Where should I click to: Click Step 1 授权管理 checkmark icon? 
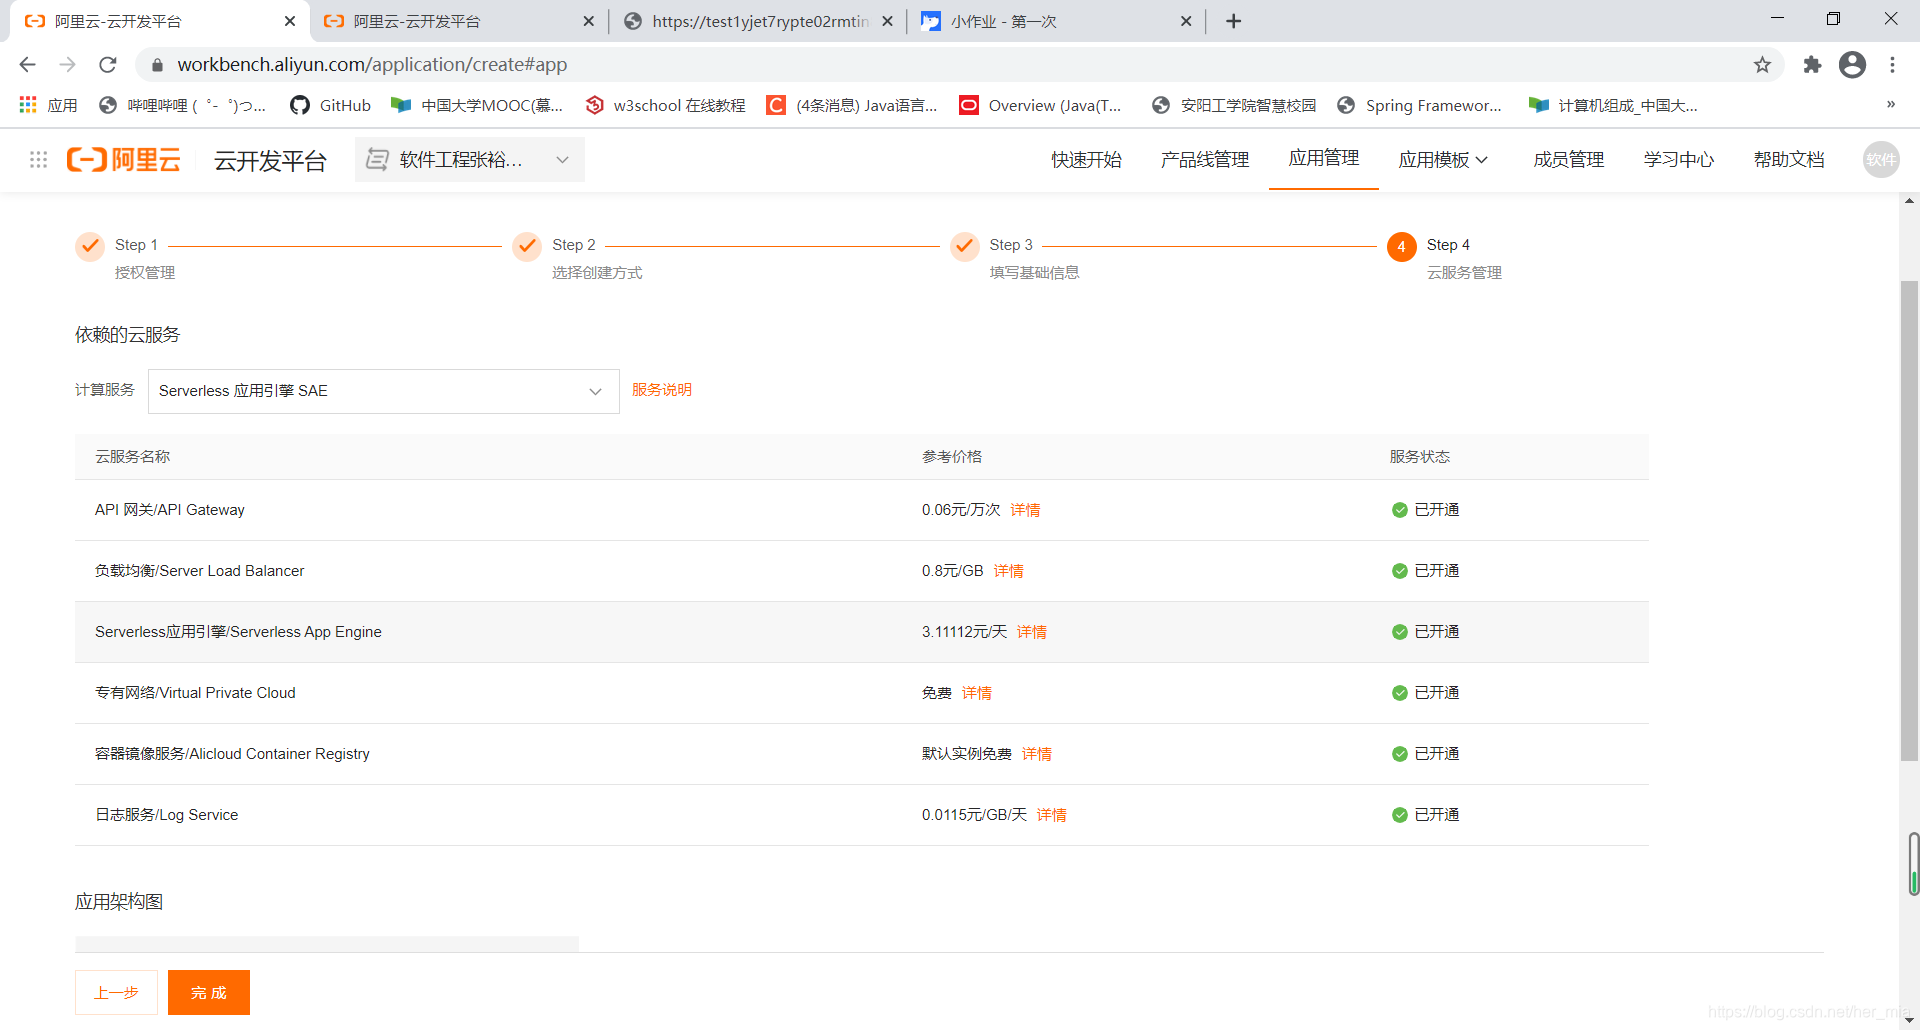coord(90,246)
